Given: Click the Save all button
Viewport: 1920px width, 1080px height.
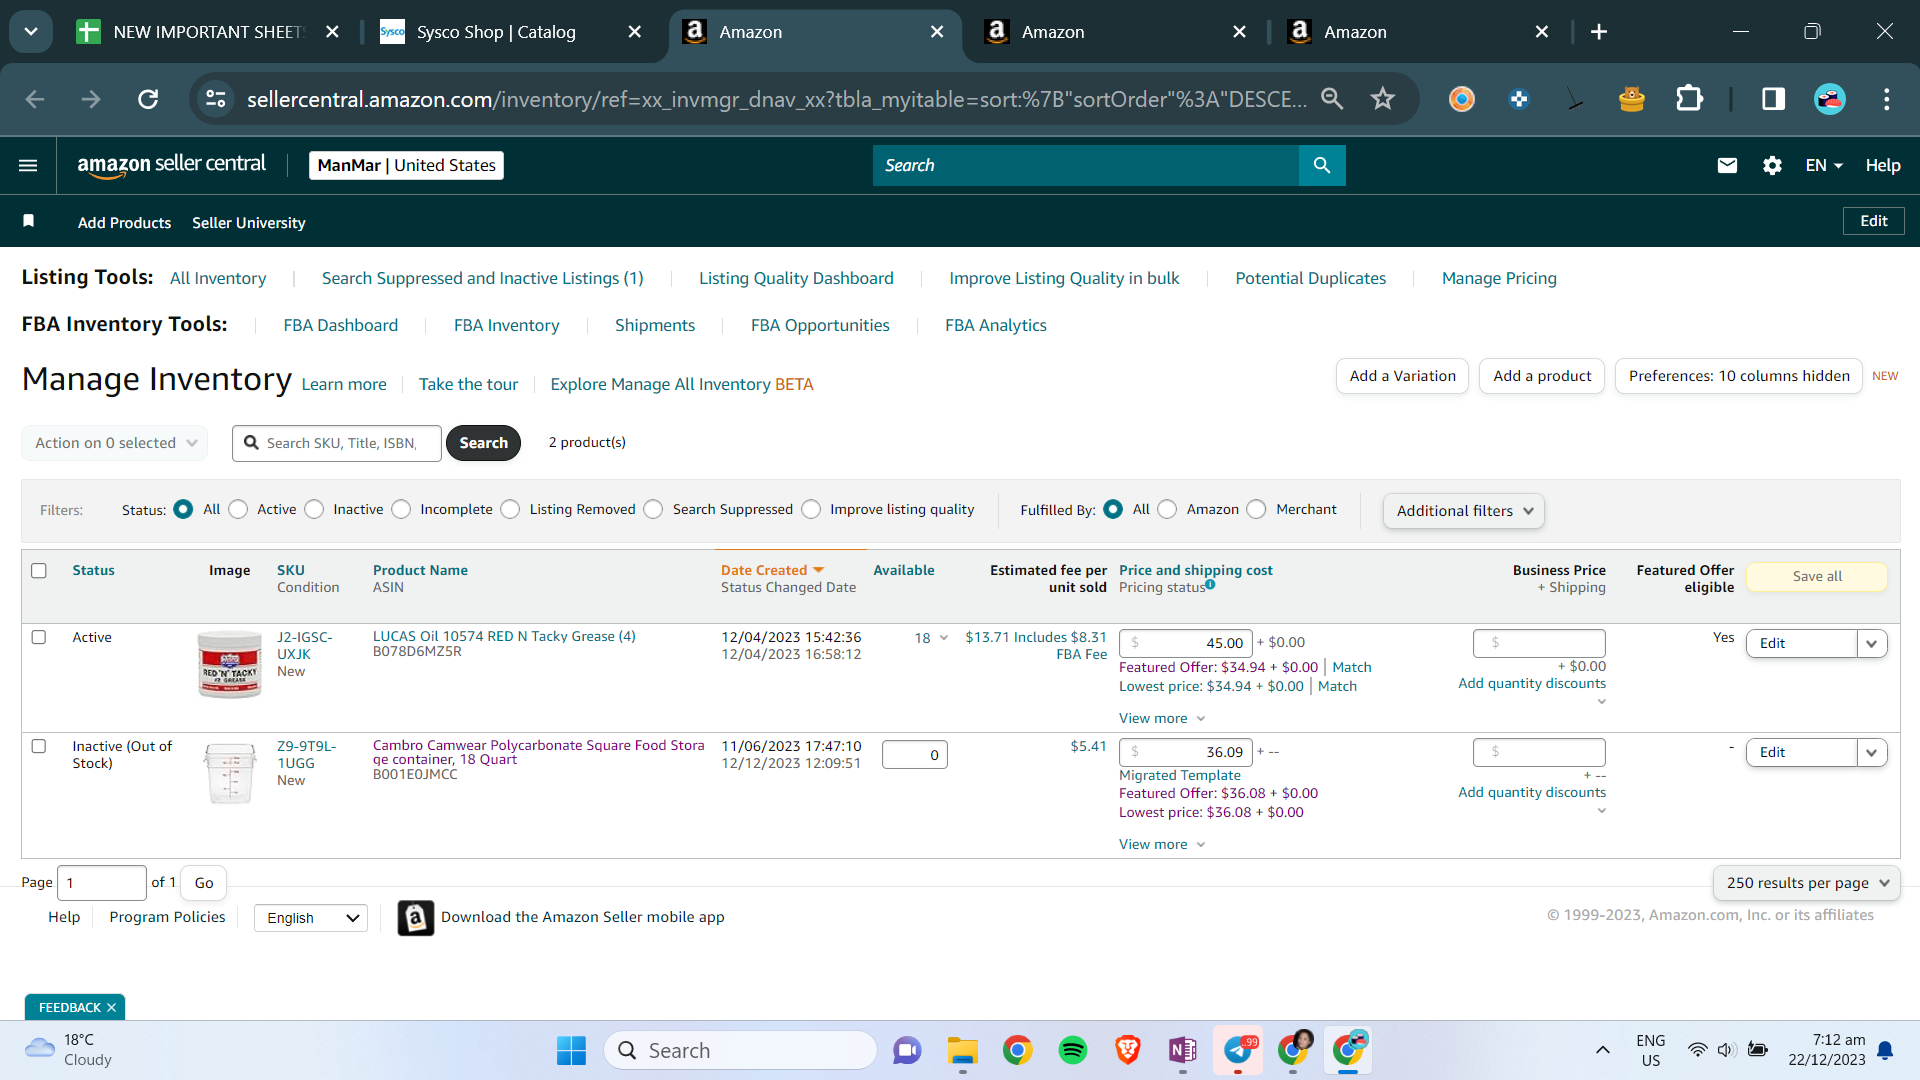Looking at the screenshot, I should click(1817, 576).
